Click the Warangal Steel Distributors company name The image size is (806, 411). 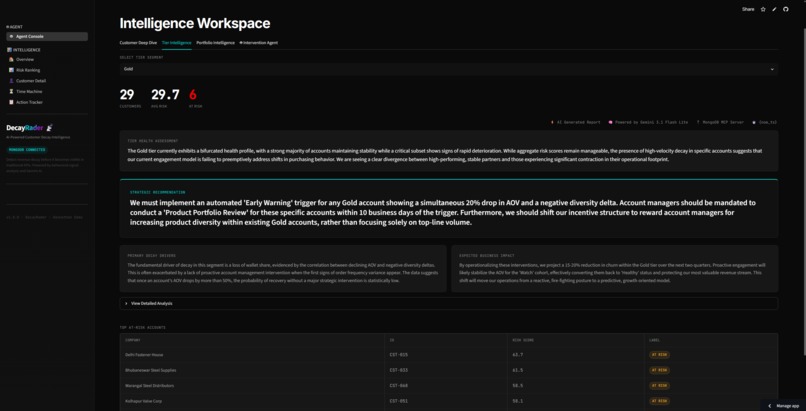click(150, 386)
